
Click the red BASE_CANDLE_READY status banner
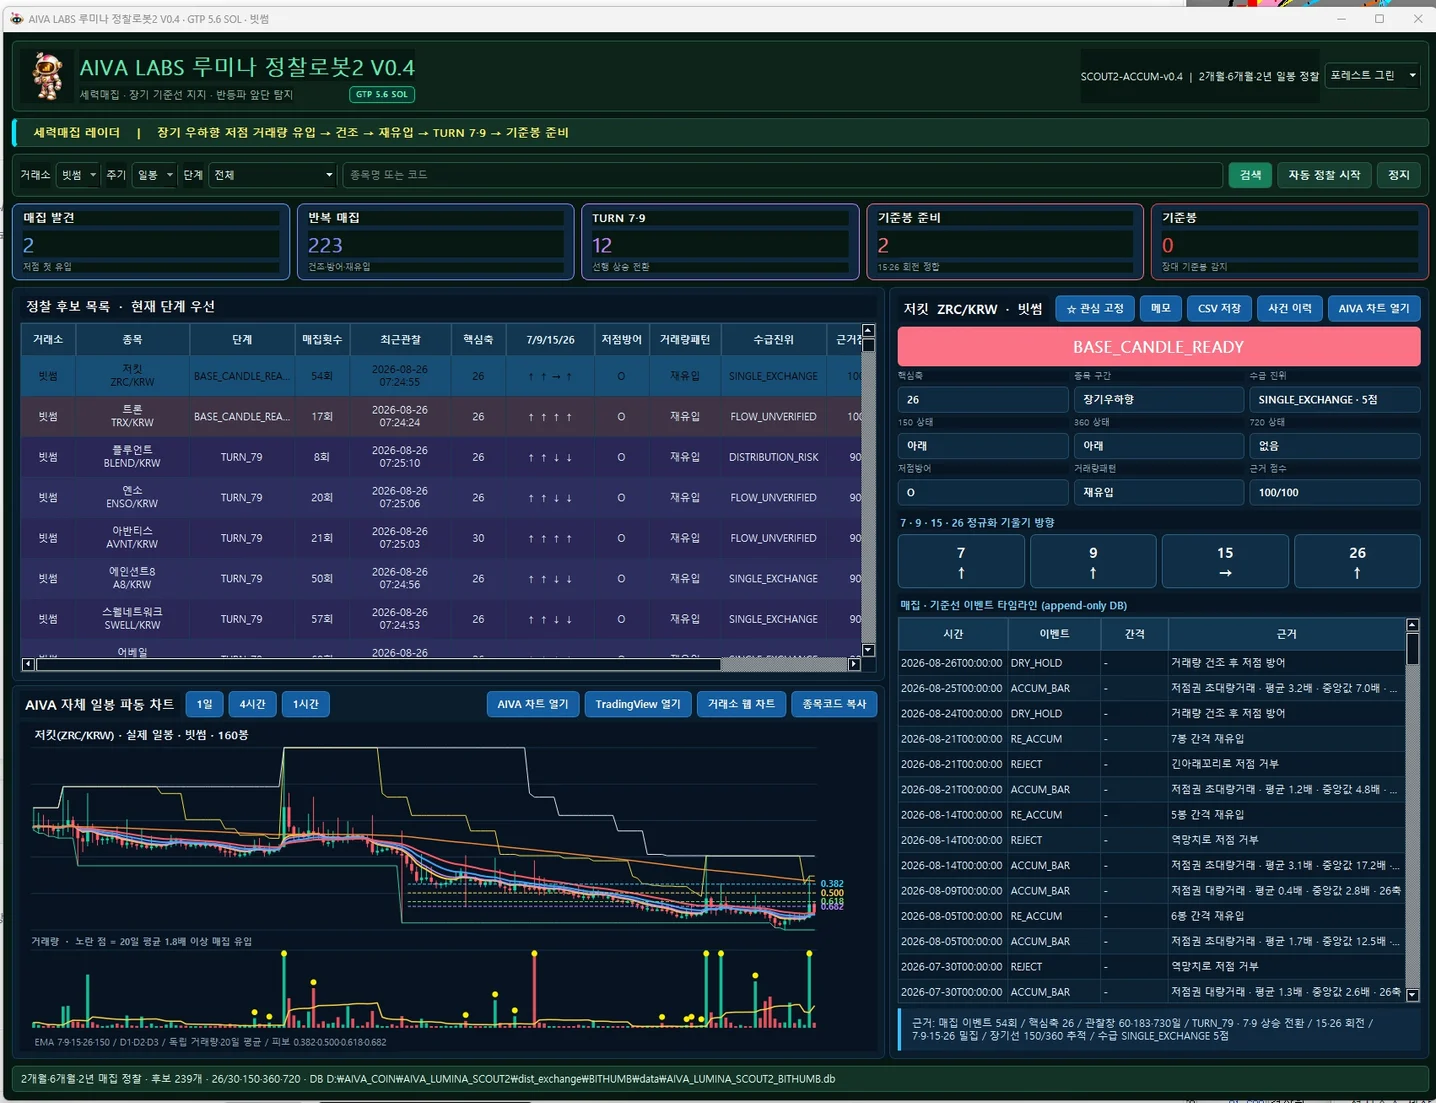click(x=1159, y=347)
